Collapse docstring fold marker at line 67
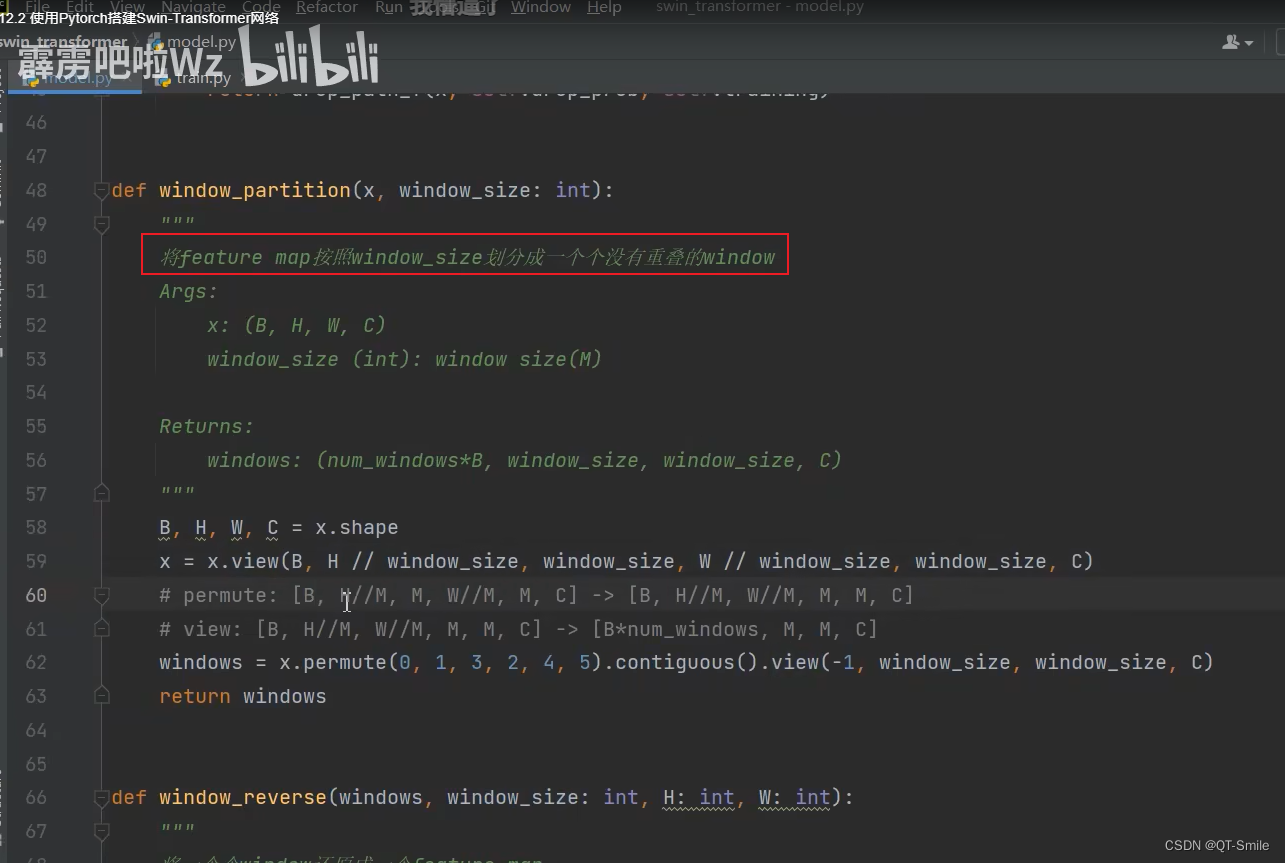 (x=101, y=831)
